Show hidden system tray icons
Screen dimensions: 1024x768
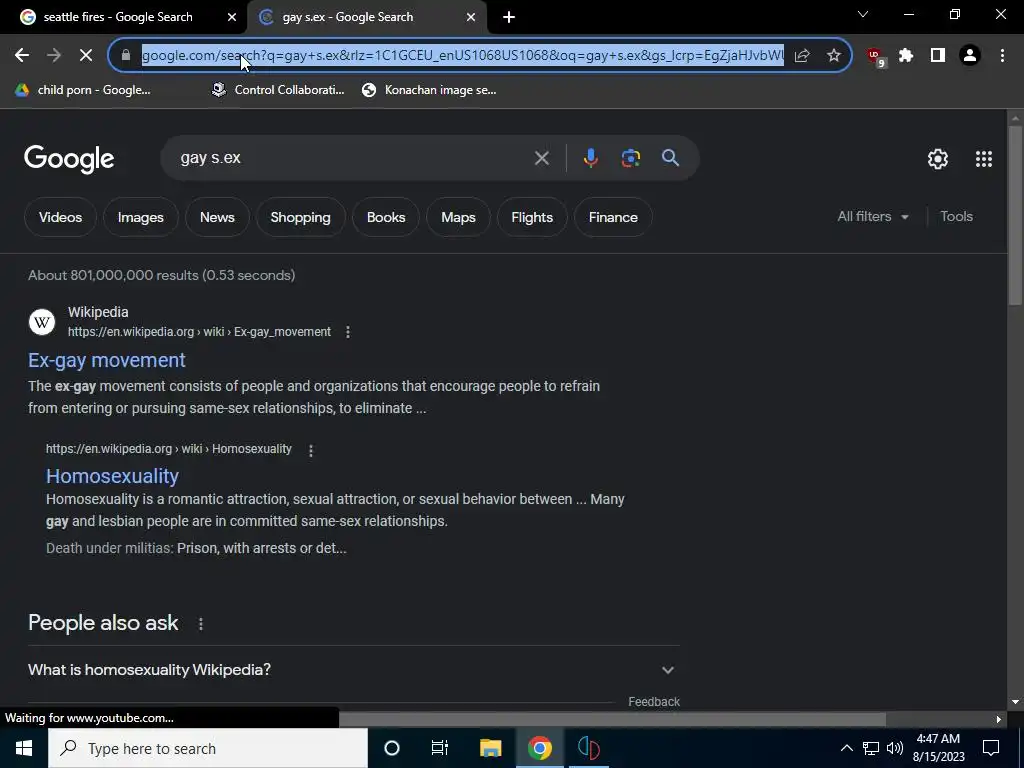(x=846, y=748)
